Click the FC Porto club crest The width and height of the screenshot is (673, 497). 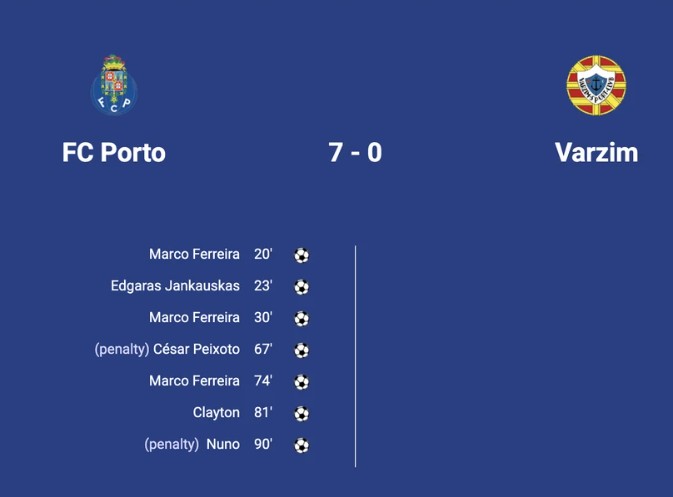tap(114, 85)
